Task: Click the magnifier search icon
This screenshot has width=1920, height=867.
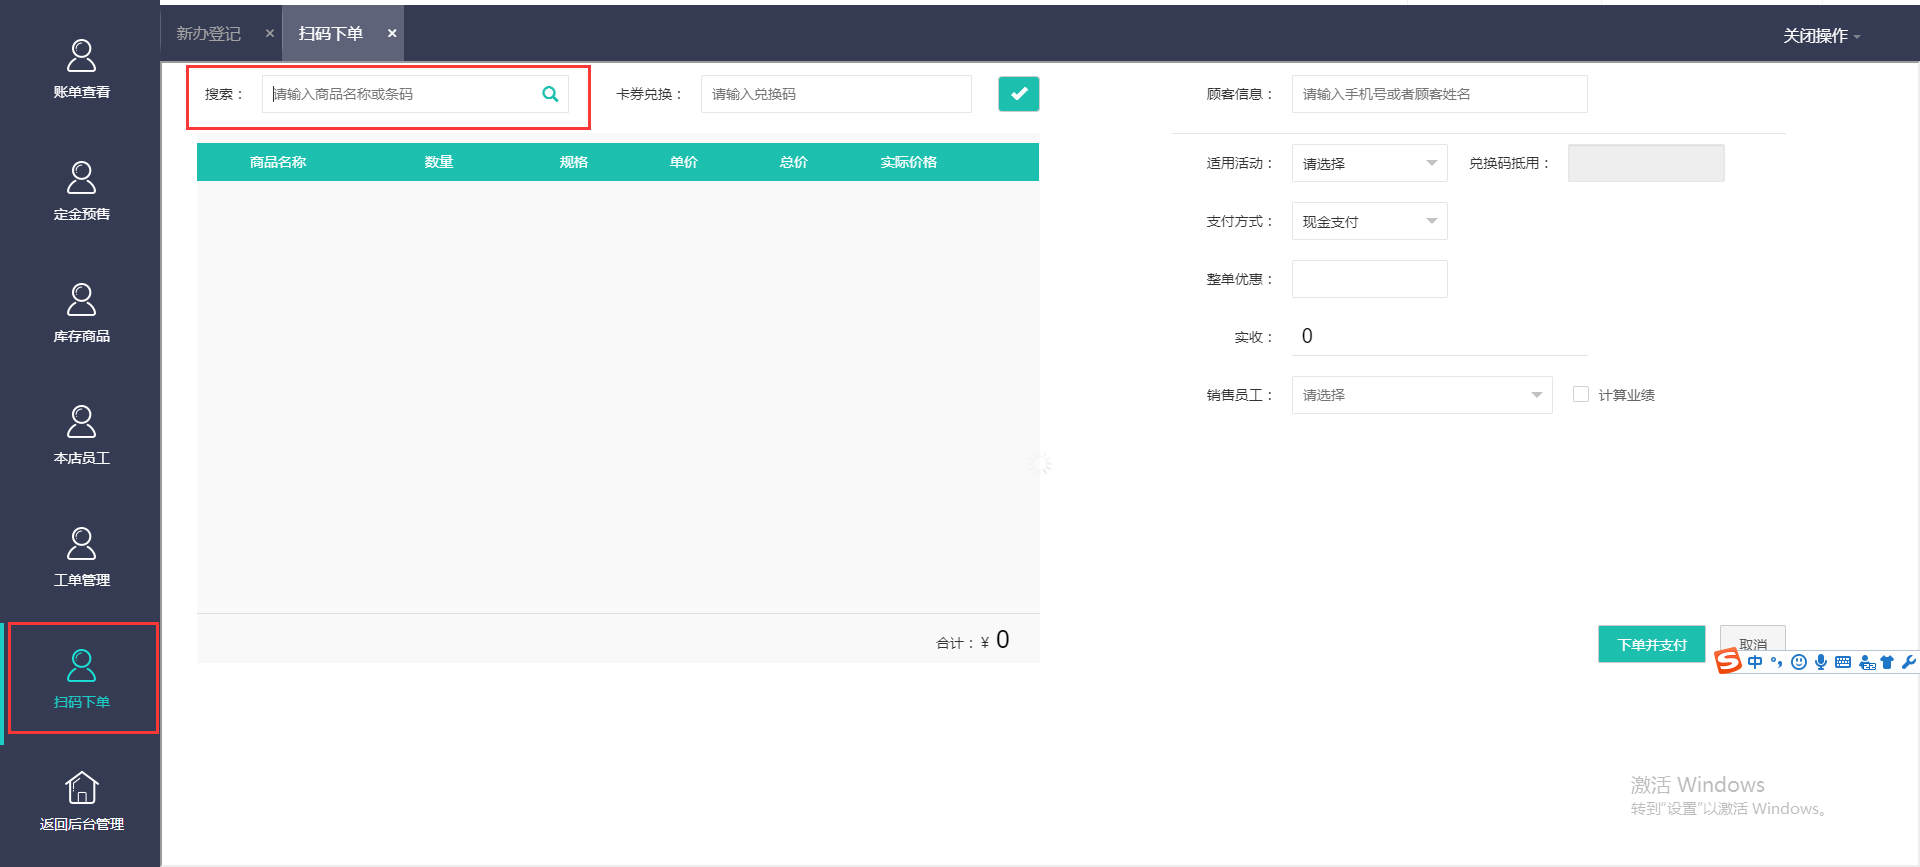Action: 550,94
